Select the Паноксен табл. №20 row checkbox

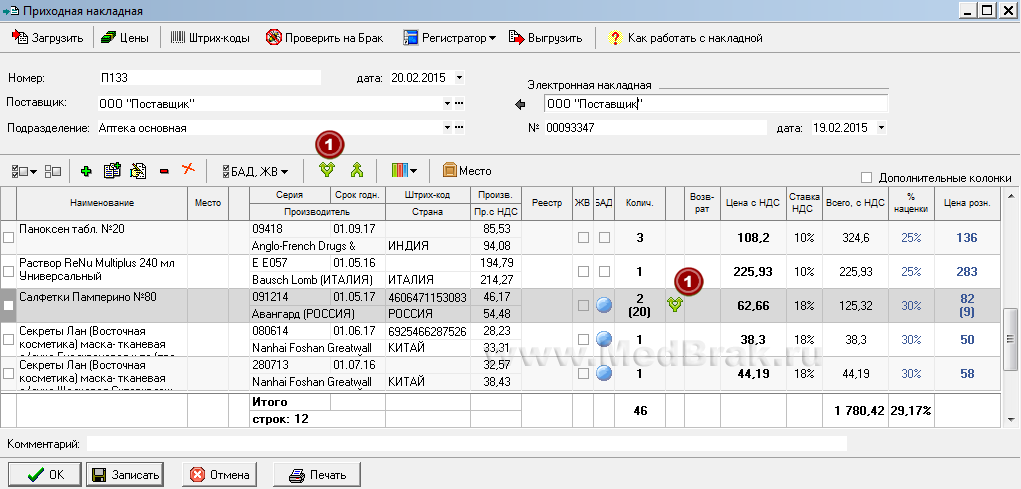tap(8, 238)
